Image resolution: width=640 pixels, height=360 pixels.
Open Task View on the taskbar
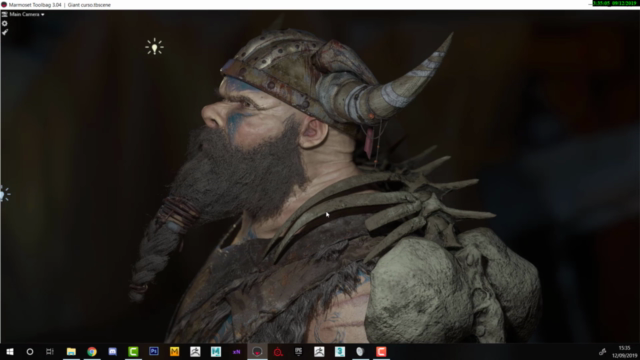[50, 351]
